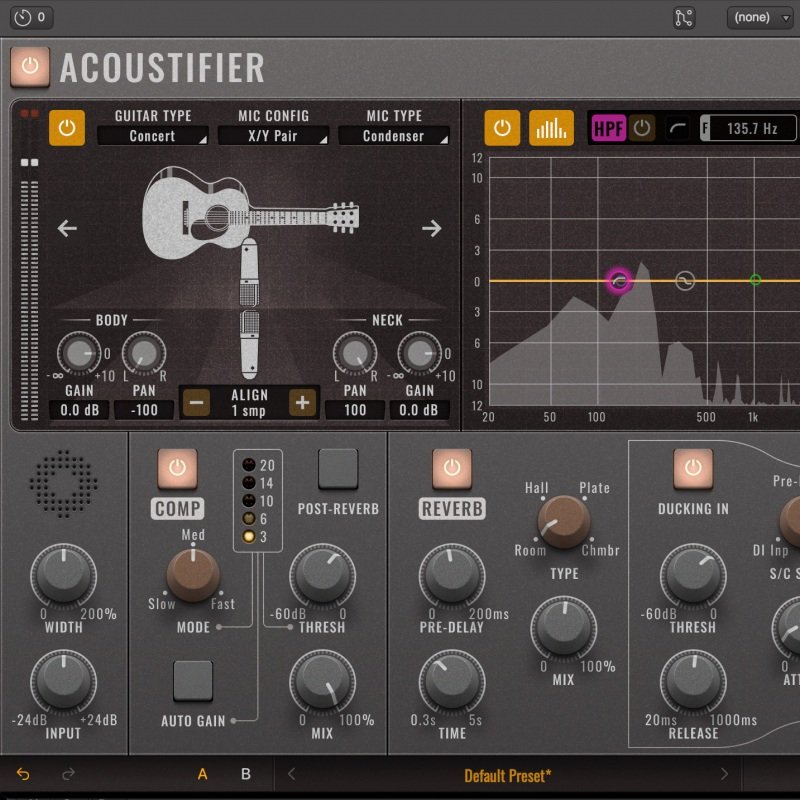Click the gain reduction LED marked 20
This screenshot has height=800, width=800.
(249, 465)
